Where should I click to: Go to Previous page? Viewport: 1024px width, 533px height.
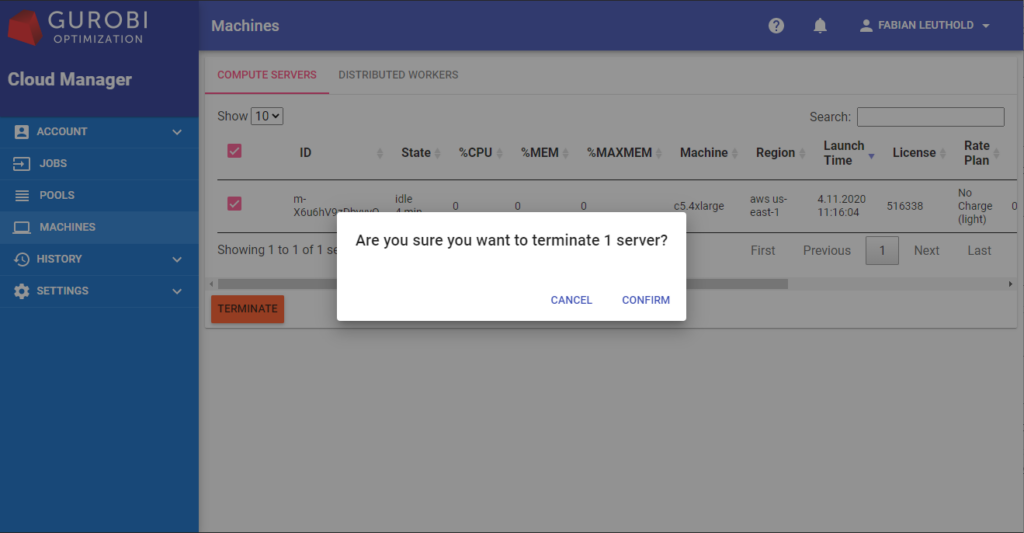[827, 251]
